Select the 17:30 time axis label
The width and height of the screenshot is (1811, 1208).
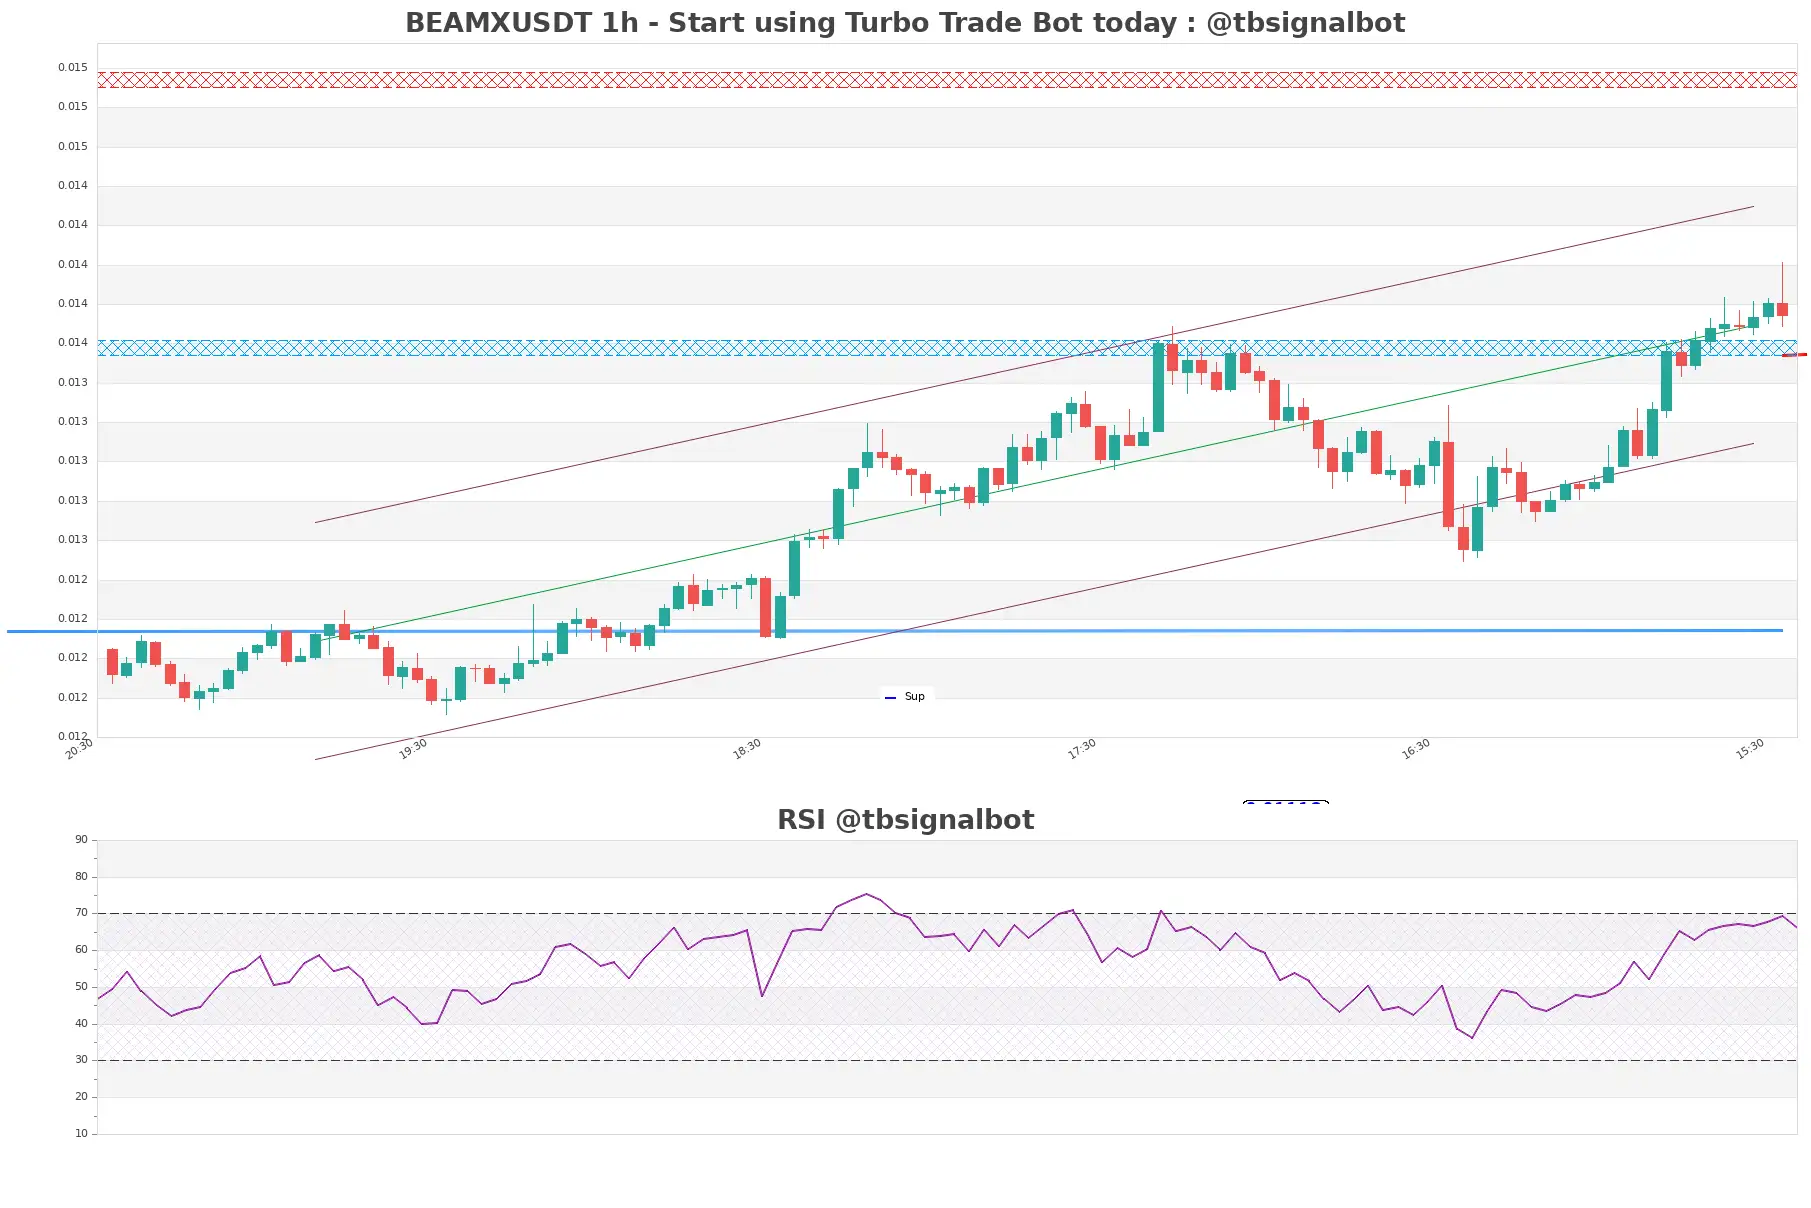(1082, 749)
